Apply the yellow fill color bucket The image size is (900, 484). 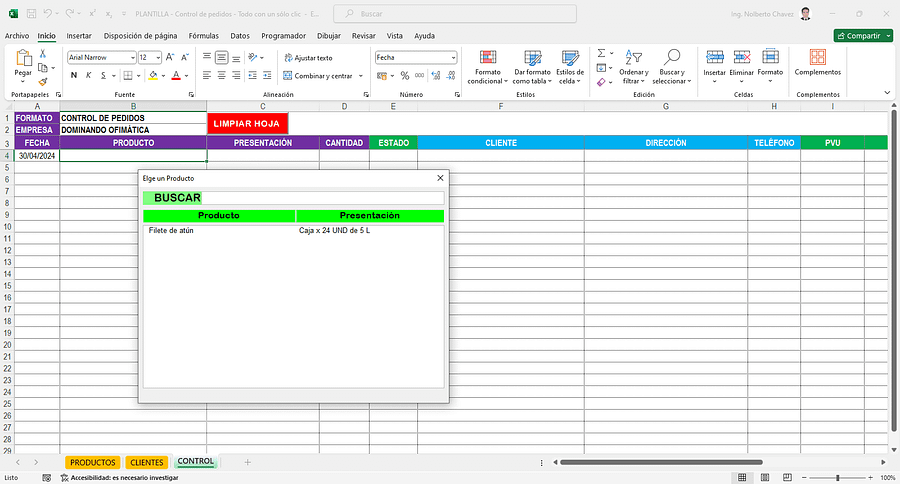tap(153, 75)
